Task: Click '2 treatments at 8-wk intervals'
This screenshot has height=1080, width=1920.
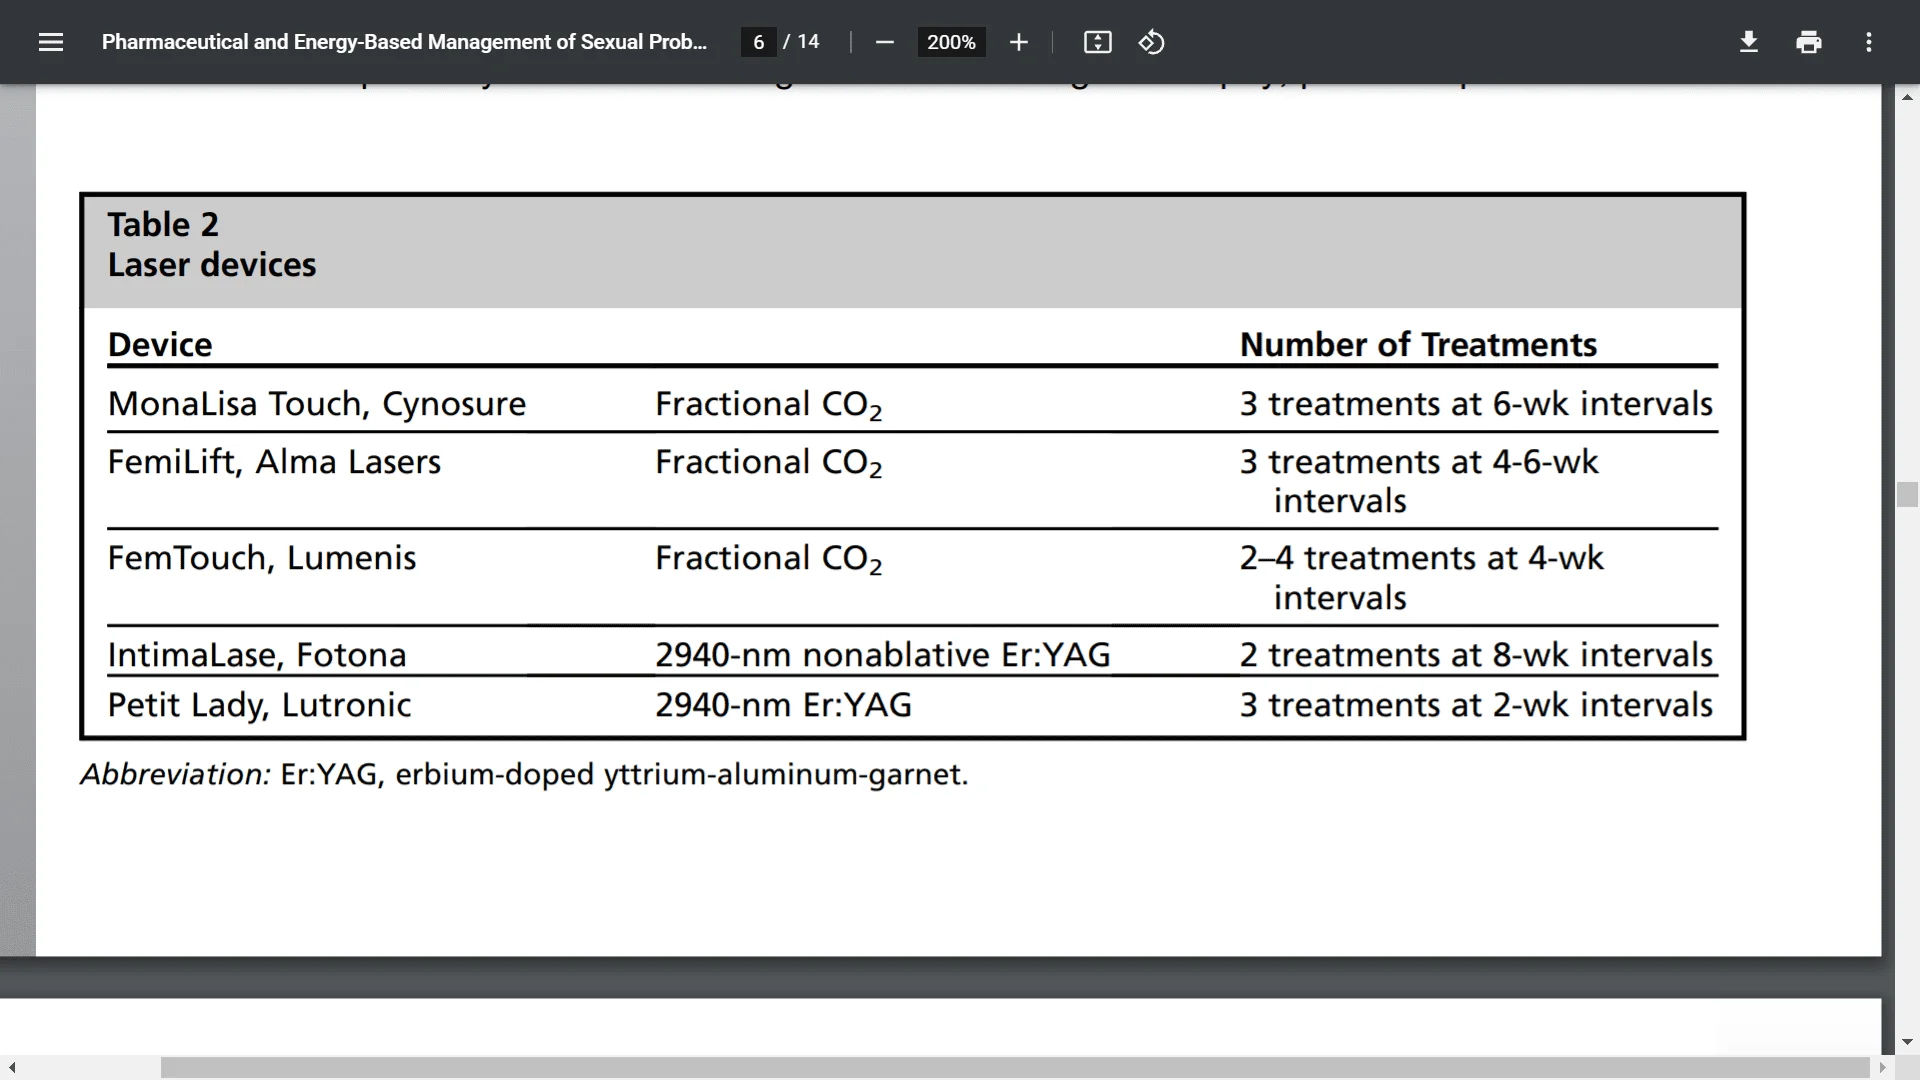Action: click(1476, 655)
